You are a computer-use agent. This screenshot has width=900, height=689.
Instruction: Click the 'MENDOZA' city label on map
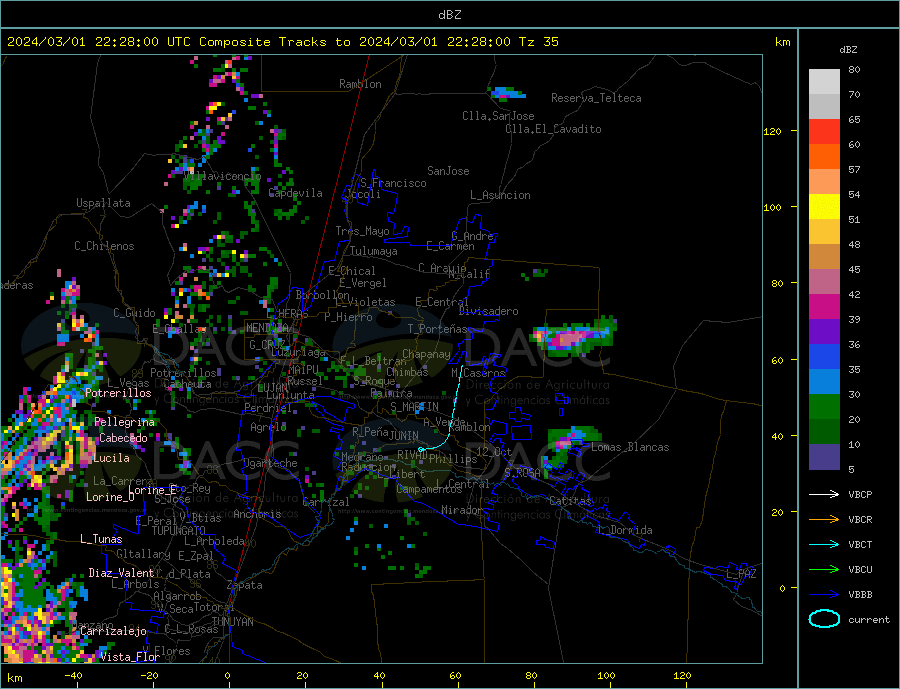tap(267, 328)
